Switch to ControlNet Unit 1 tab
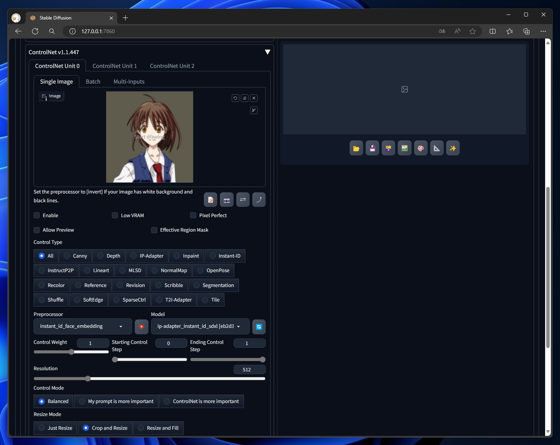Image resolution: width=560 pixels, height=445 pixels. pyautogui.click(x=114, y=66)
